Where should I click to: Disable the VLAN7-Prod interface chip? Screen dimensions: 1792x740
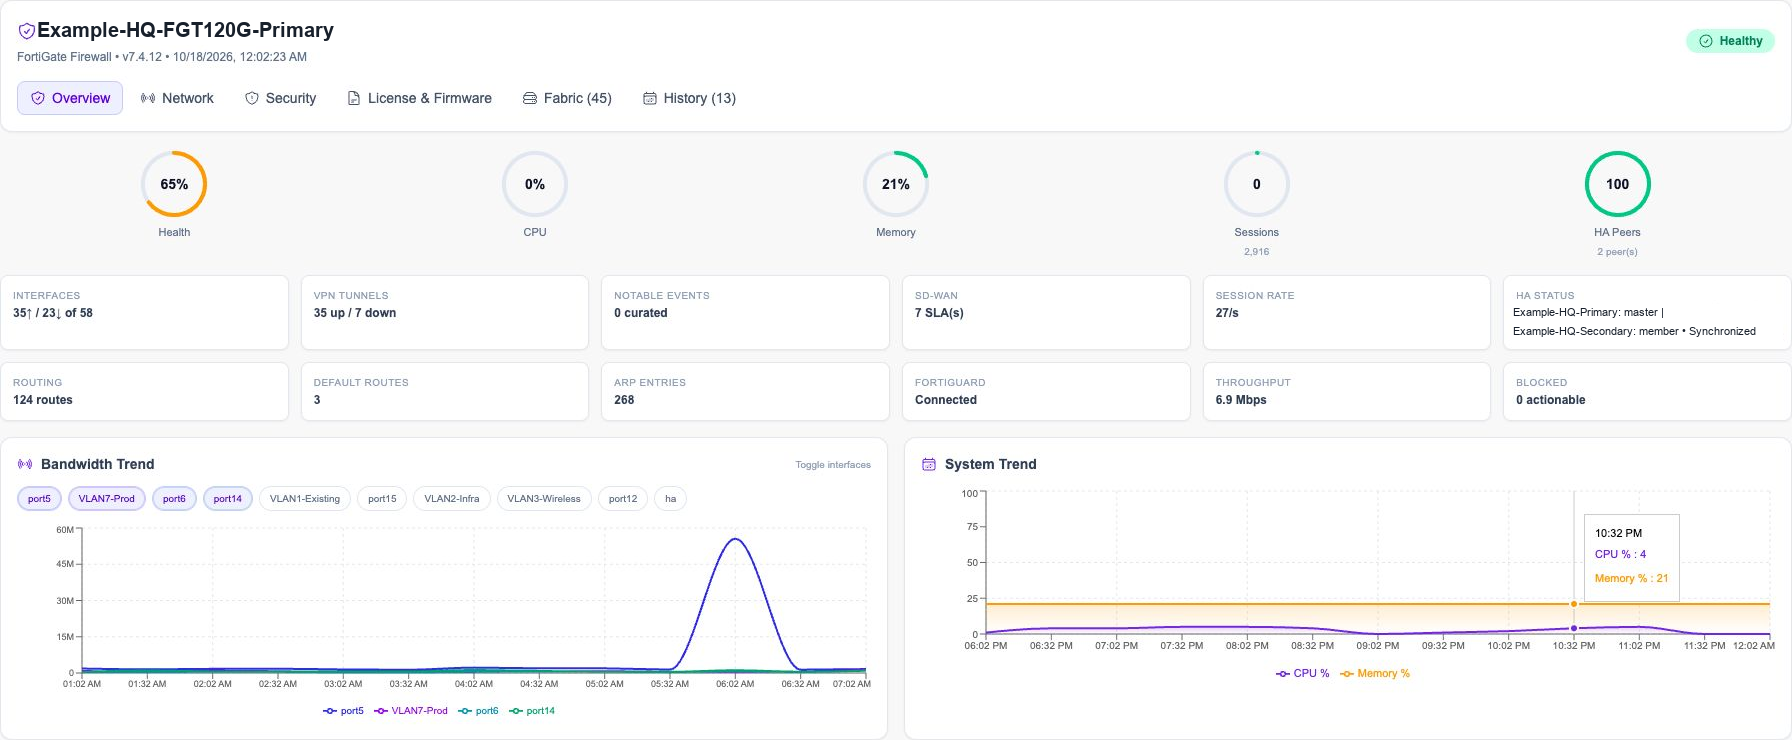coord(107,499)
